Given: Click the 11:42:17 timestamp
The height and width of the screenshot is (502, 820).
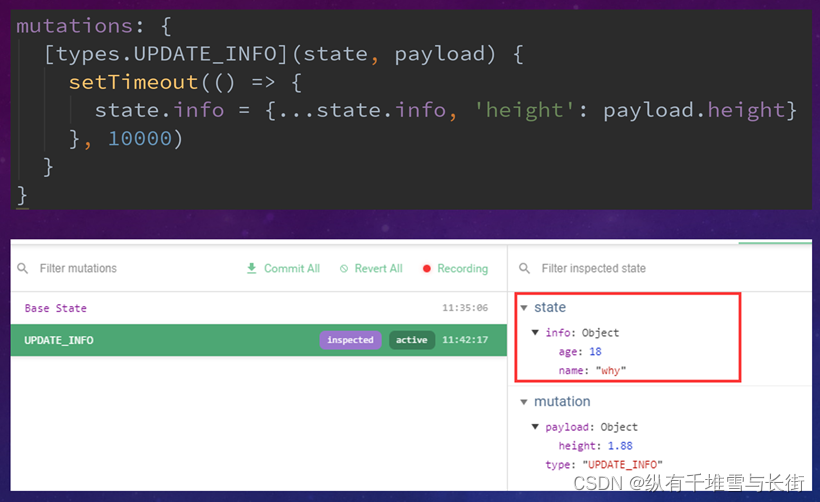Looking at the screenshot, I should coord(465,340).
